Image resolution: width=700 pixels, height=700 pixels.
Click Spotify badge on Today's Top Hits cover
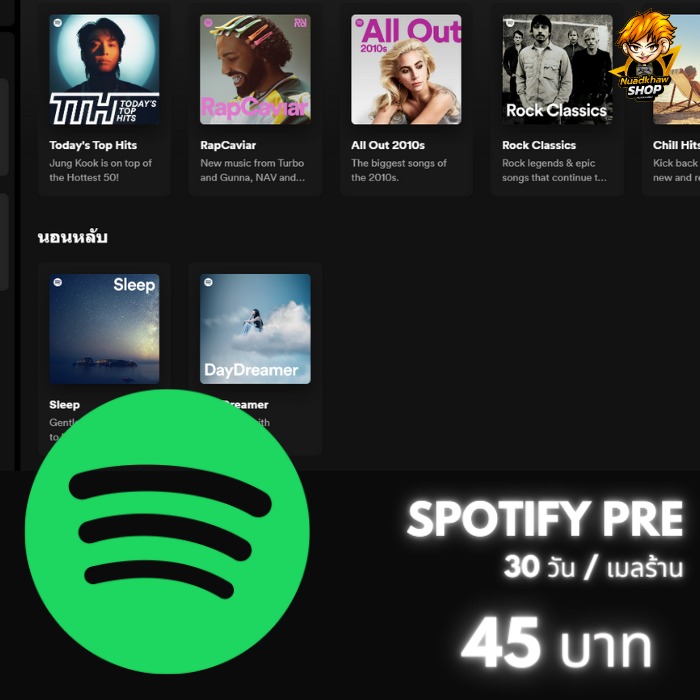point(58,23)
